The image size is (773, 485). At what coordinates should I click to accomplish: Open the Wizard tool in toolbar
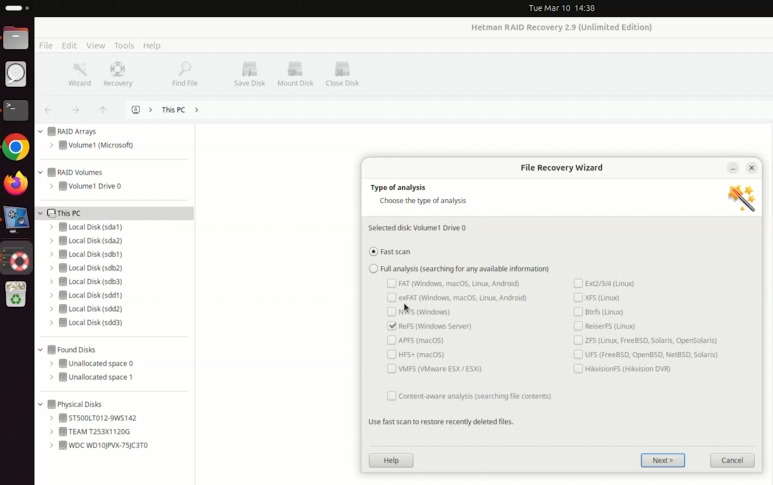pyautogui.click(x=79, y=74)
